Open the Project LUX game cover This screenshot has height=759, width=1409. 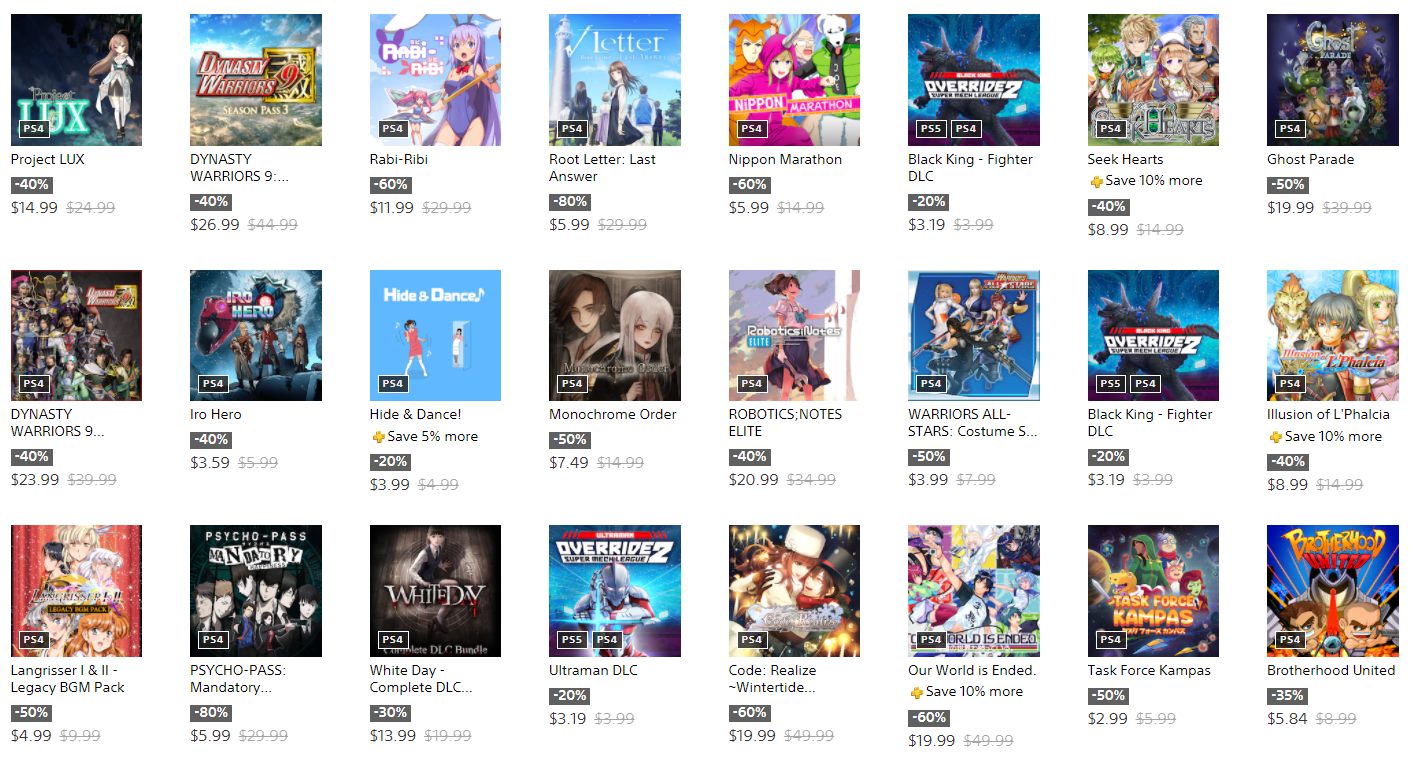[76, 80]
